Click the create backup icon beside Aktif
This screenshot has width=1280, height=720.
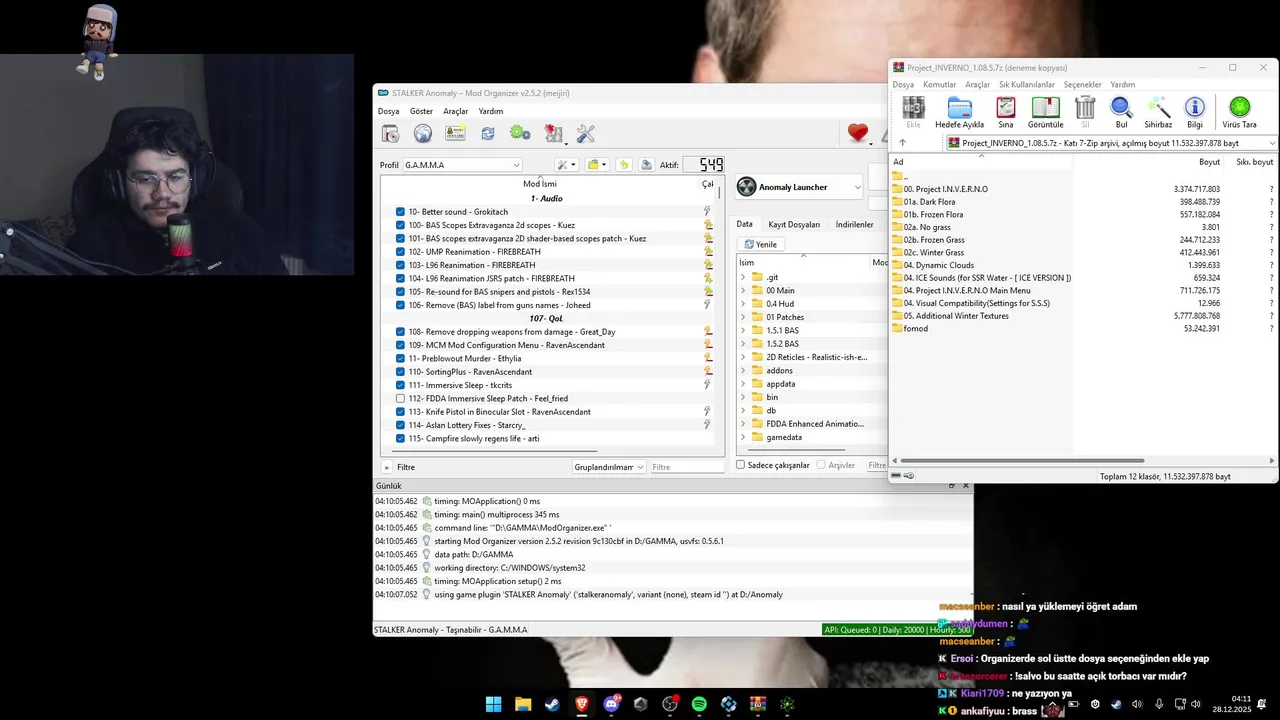[x=646, y=165]
